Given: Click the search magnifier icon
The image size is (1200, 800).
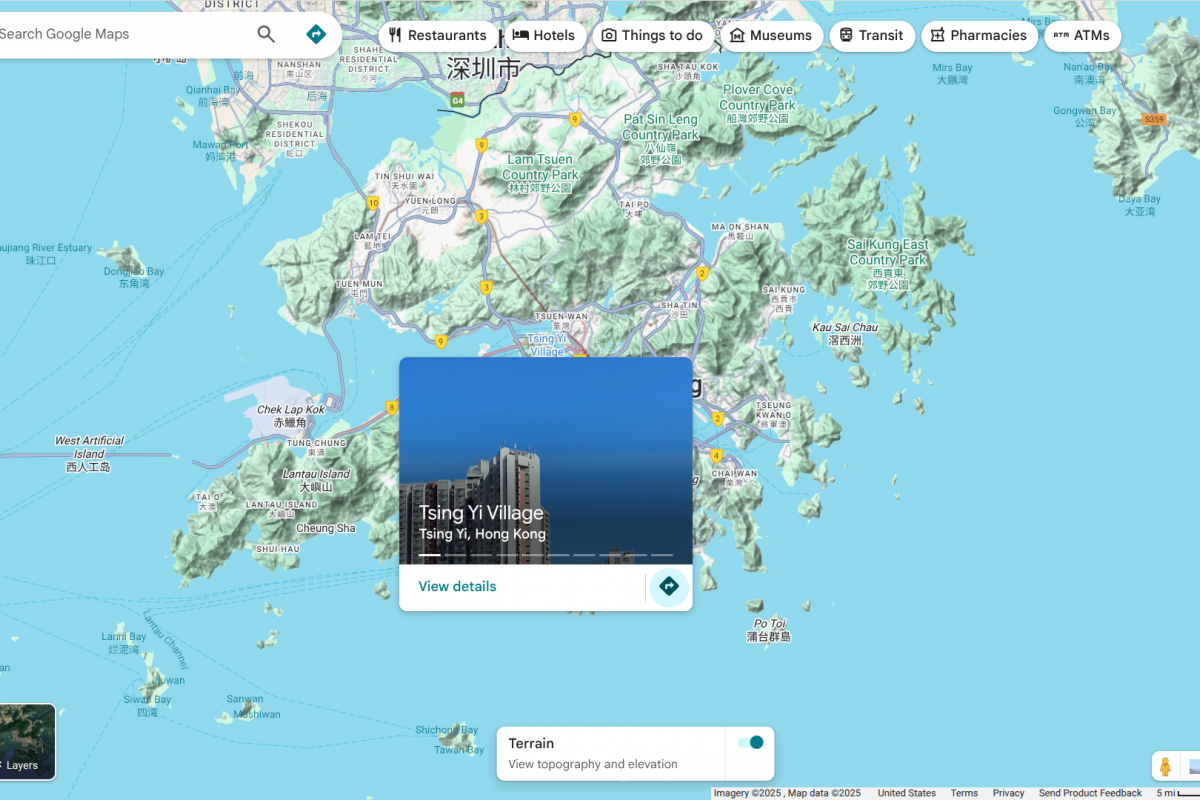Looking at the screenshot, I should click(x=266, y=34).
